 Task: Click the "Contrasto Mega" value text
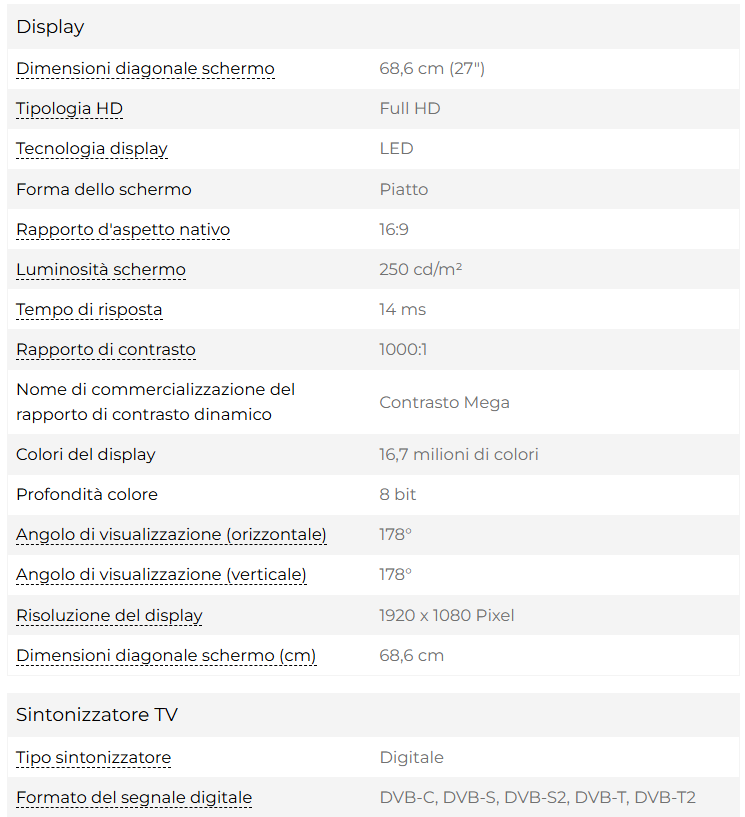tap(444, 403)
